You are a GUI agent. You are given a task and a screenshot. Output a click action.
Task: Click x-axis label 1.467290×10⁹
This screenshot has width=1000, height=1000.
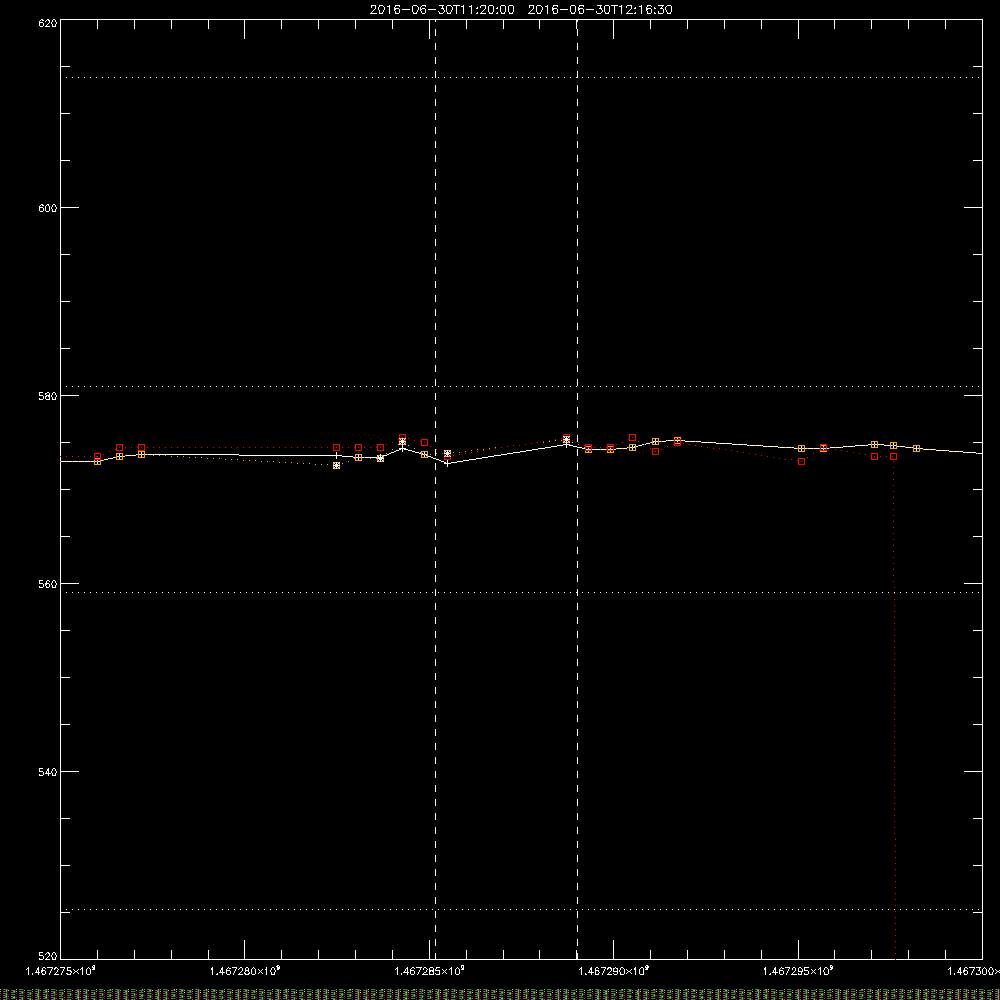(x=614, y=971)
